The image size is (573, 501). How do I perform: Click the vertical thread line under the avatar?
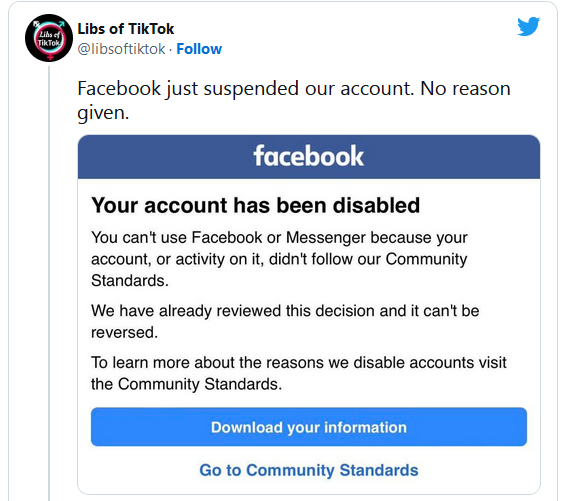[x=49, y=281]
